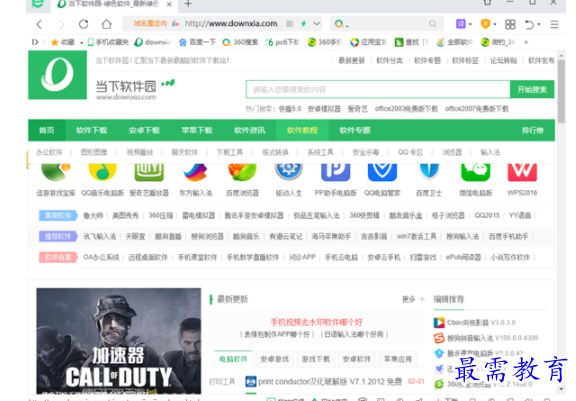Open the OA办公系统 link
576x401 pixels.
point(101,257)
